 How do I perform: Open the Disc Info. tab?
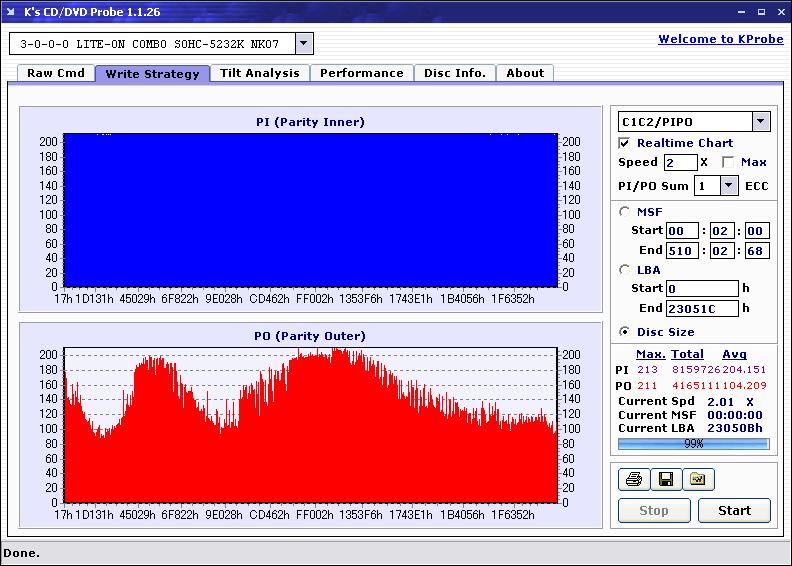(455, 73)
